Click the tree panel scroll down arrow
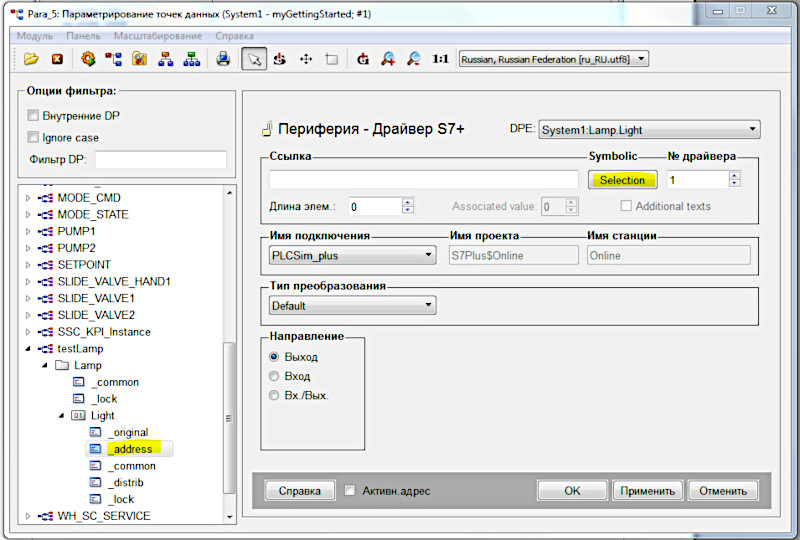The image size is (800, 540). coord(230,517)
